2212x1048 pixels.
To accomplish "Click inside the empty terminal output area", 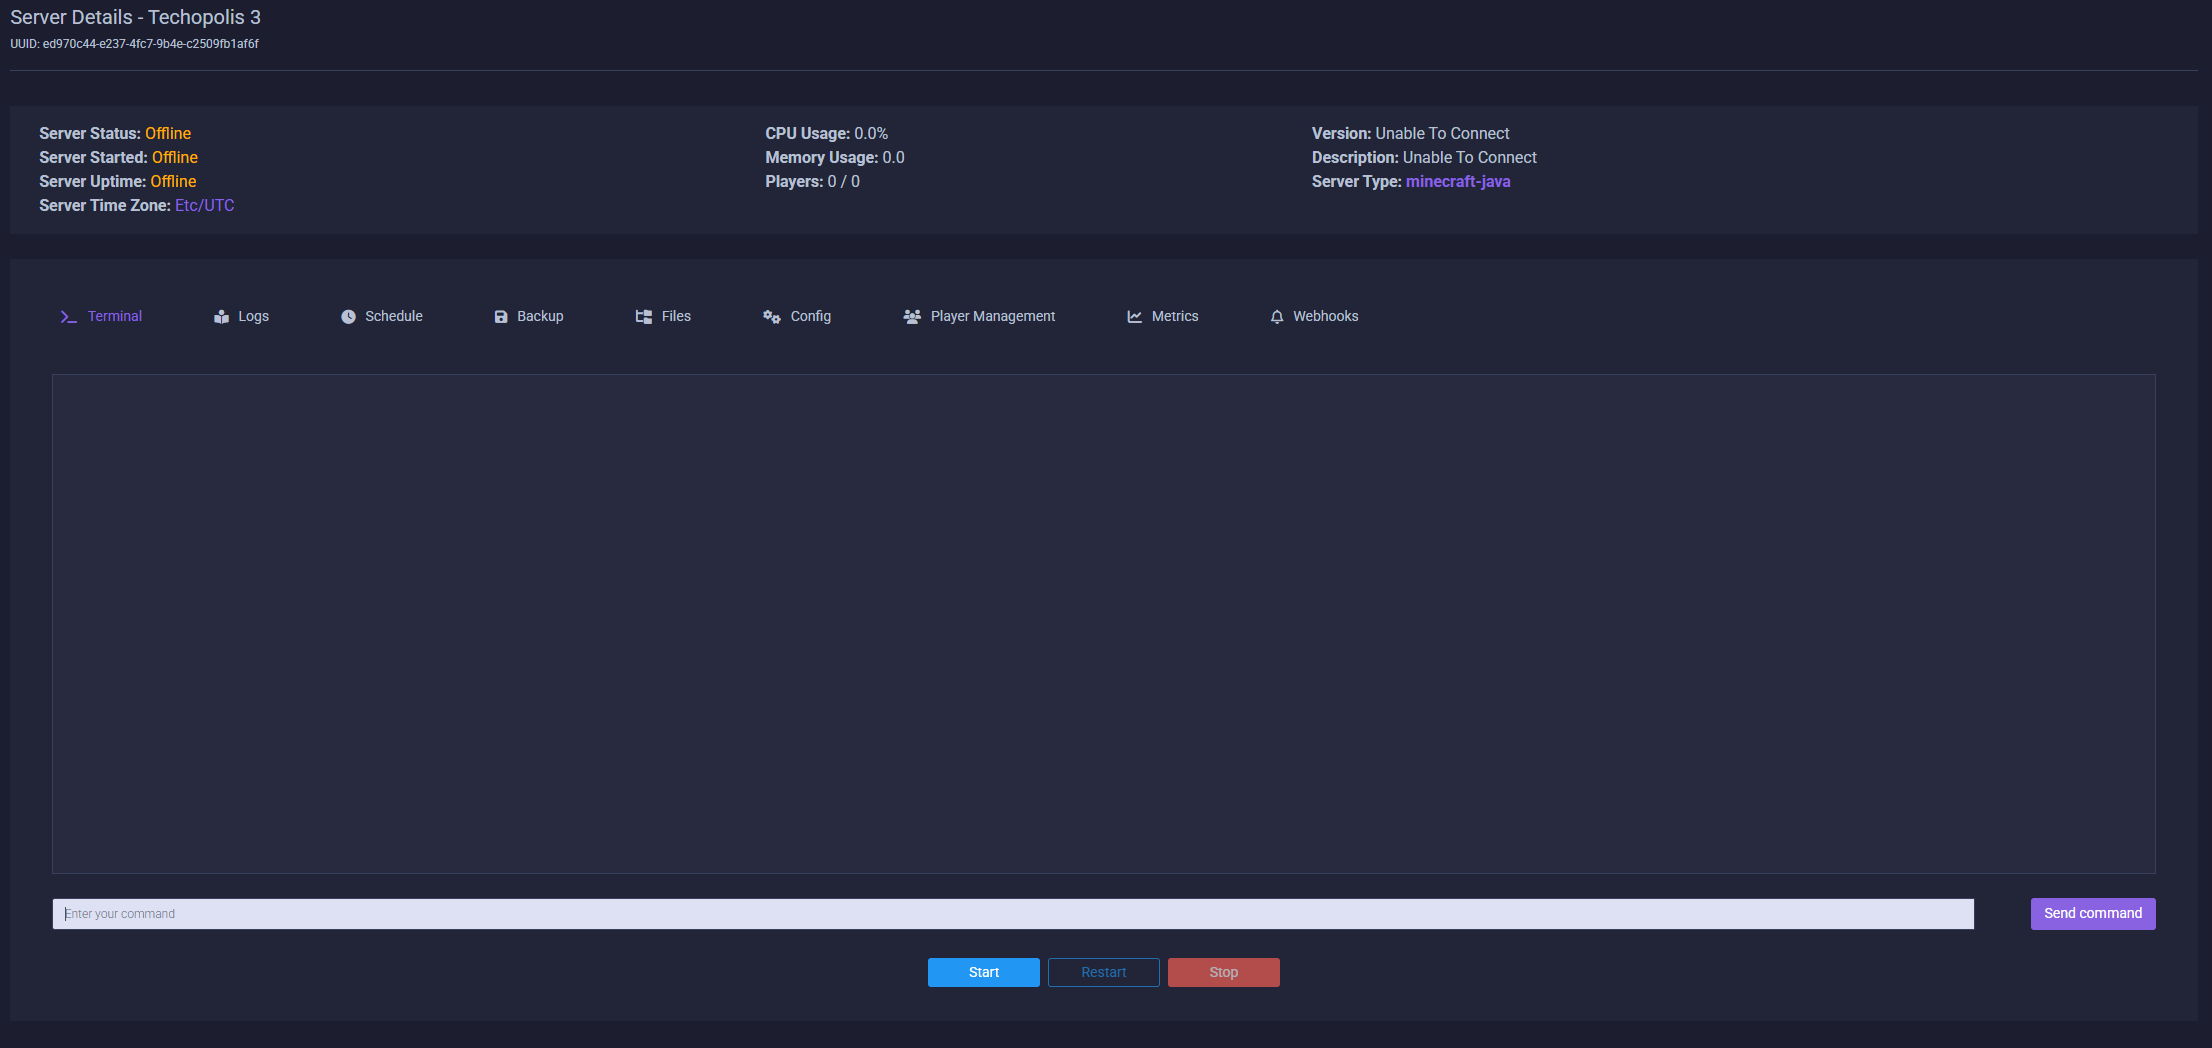I will coord(1103,623).
